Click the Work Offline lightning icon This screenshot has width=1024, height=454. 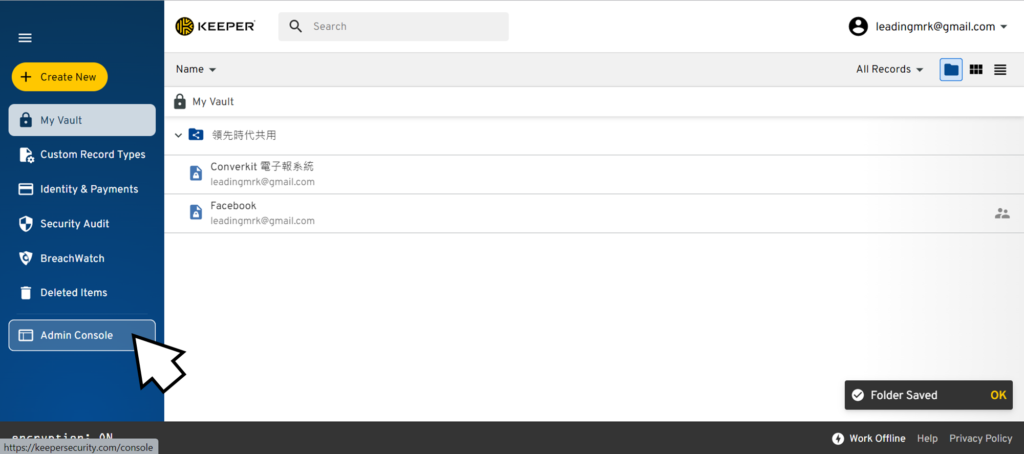[838, 438]
